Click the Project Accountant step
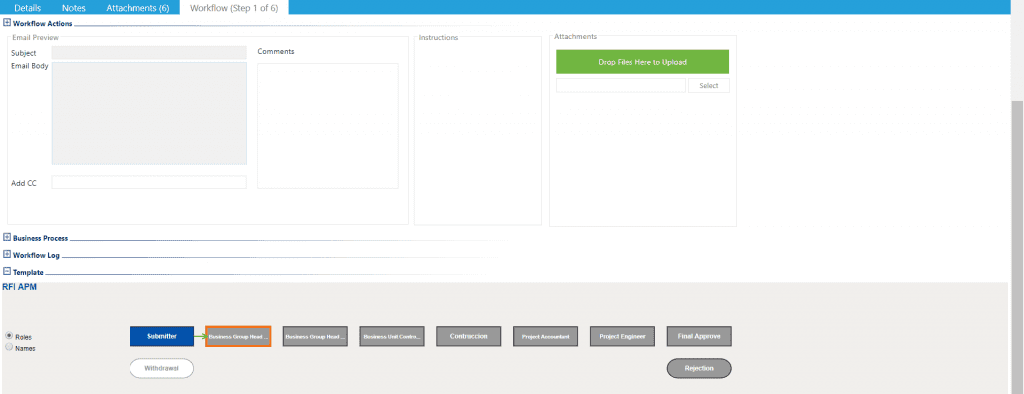Image resolution: width=1024 pixels, height=394 pixels. click(x=545, y=337)
